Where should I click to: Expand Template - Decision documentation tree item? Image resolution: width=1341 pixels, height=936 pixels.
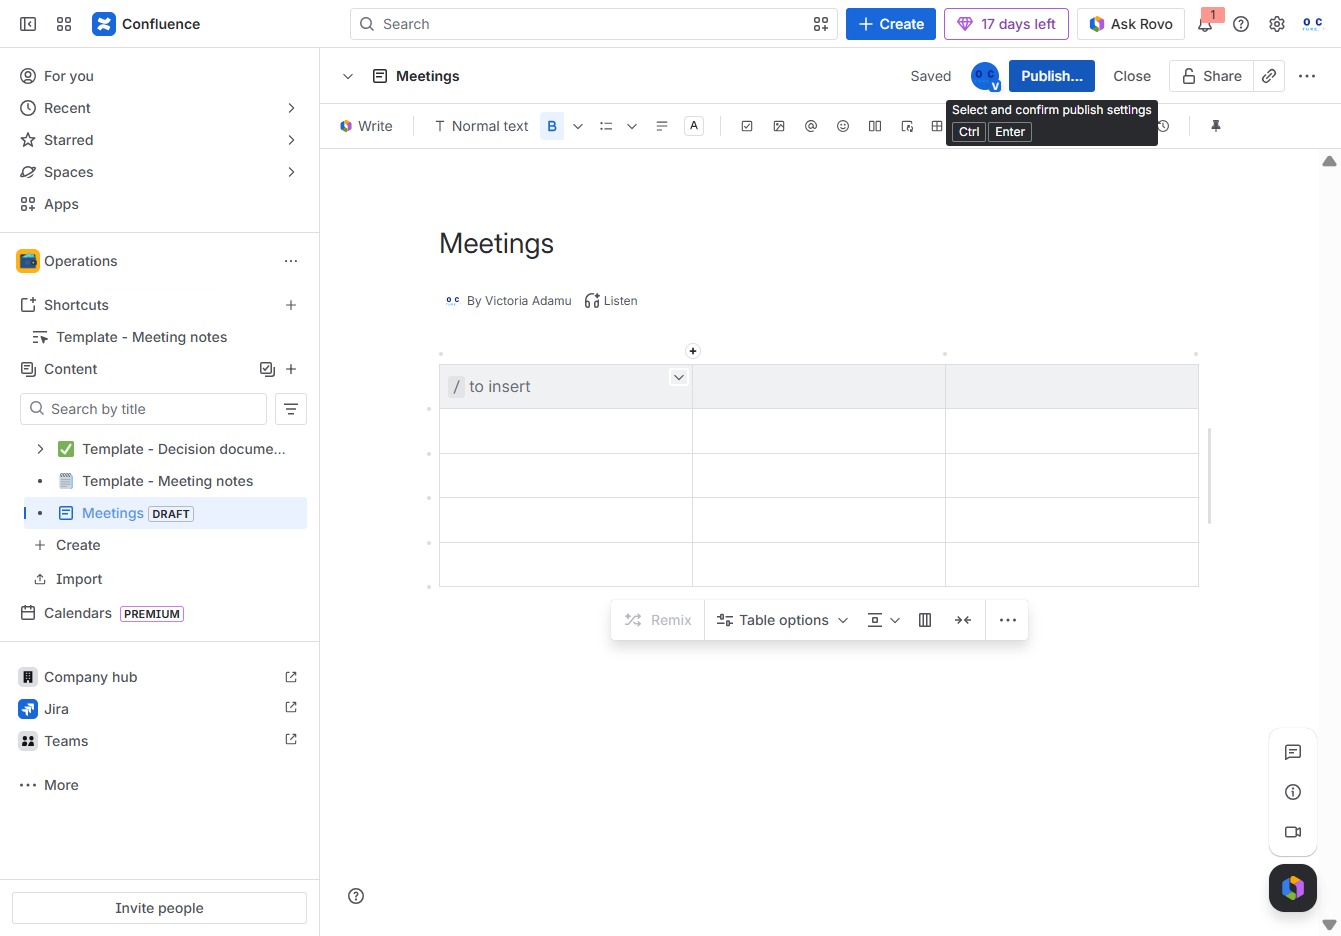point(40,449)
